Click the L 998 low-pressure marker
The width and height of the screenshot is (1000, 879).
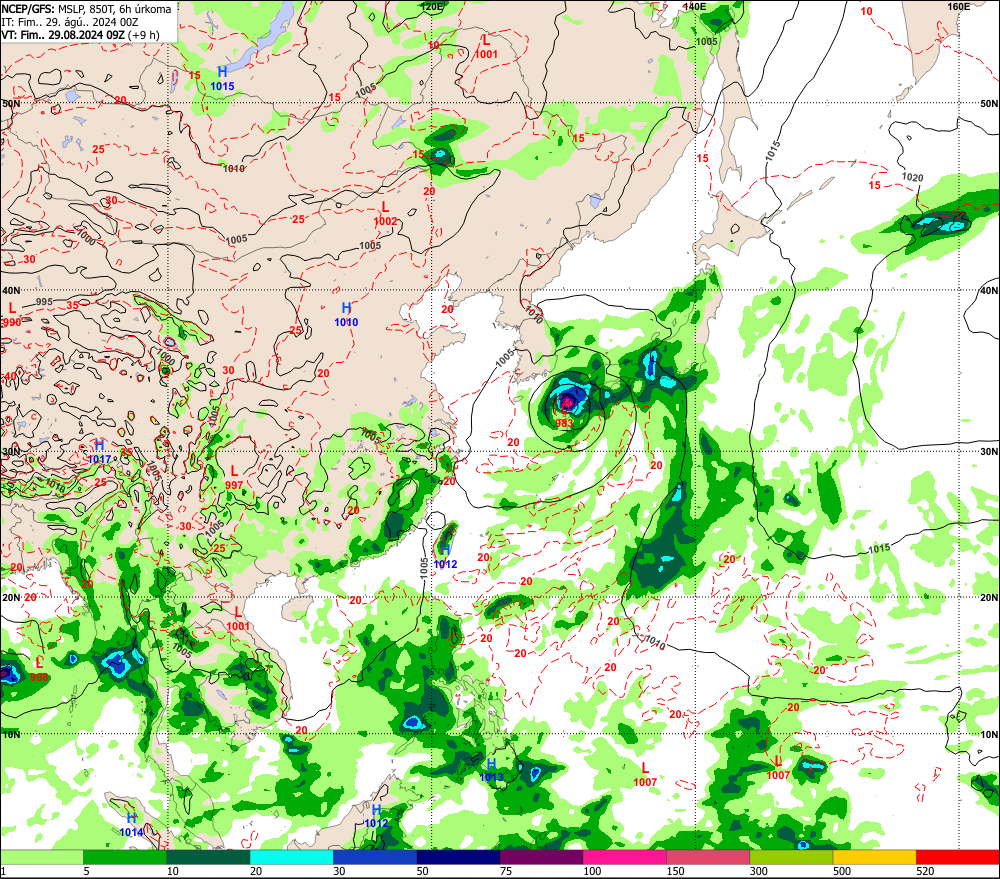[x=39, y=670]
